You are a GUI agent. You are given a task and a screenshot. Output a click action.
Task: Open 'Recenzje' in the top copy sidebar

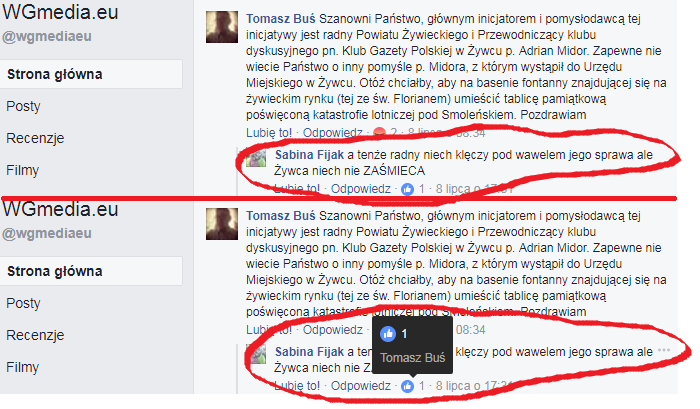click(35, 138)
